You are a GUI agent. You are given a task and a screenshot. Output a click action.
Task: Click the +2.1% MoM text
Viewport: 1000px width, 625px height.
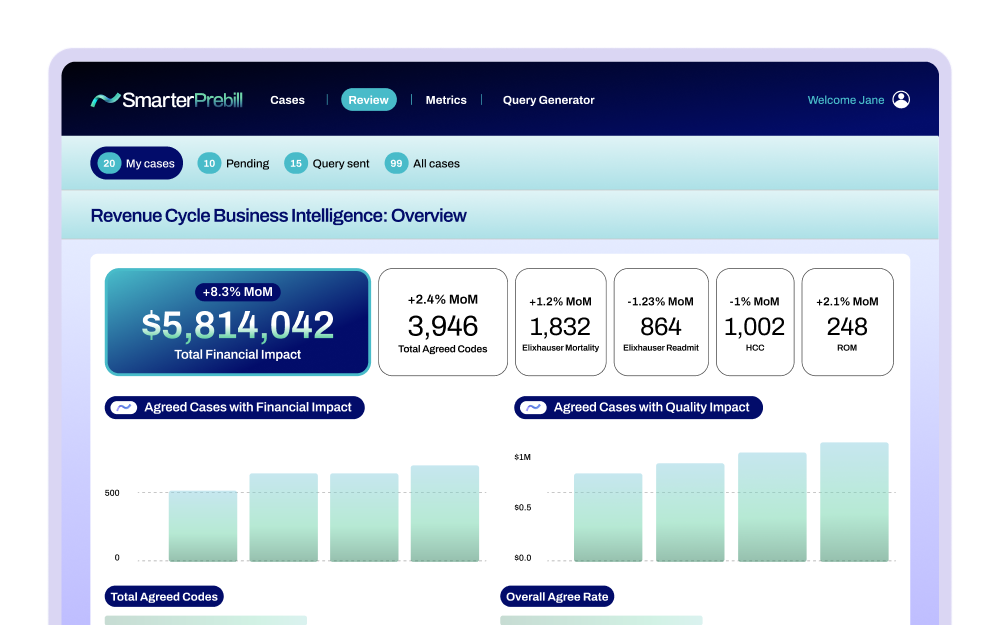848,302
